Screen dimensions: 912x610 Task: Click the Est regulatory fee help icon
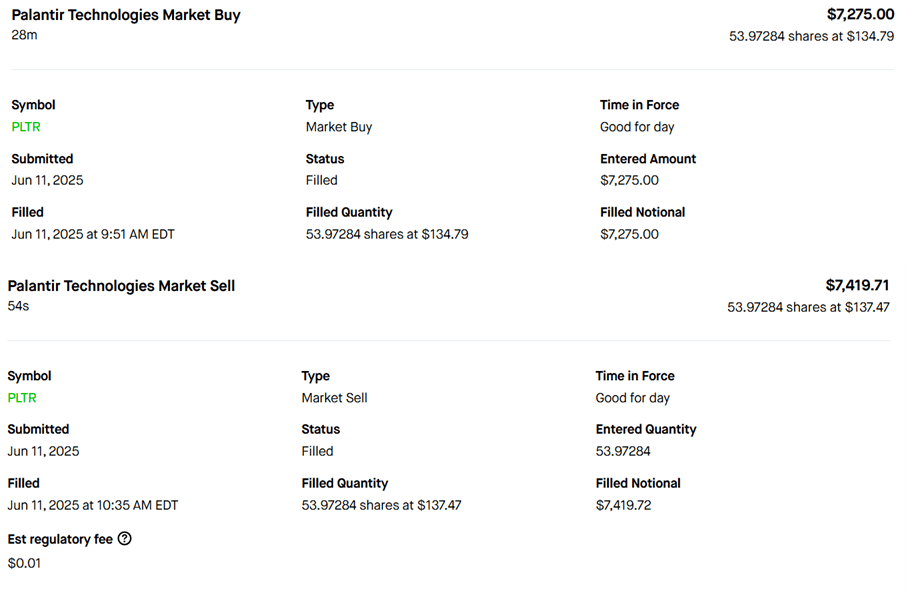click(125, 539)
